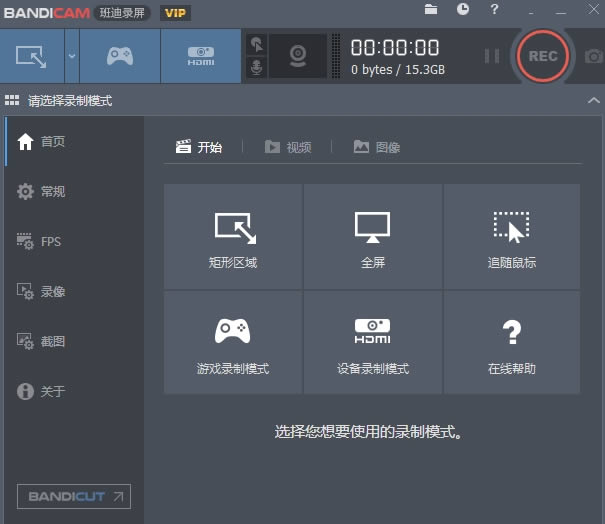Toggle the microphone recording icon

coord(257,67)
